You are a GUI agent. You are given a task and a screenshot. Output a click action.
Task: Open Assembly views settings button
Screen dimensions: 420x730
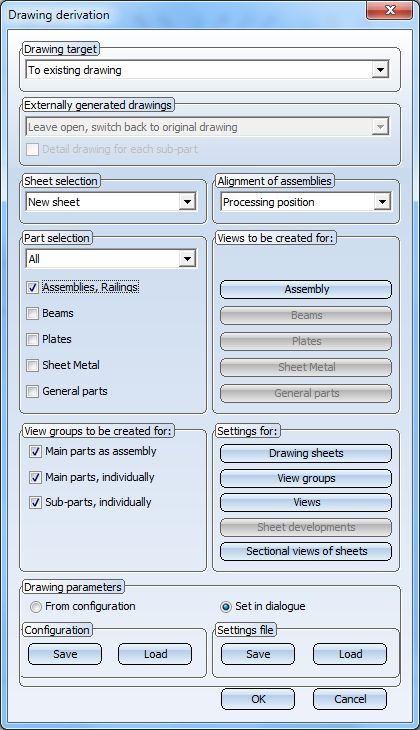coord(306,290)
